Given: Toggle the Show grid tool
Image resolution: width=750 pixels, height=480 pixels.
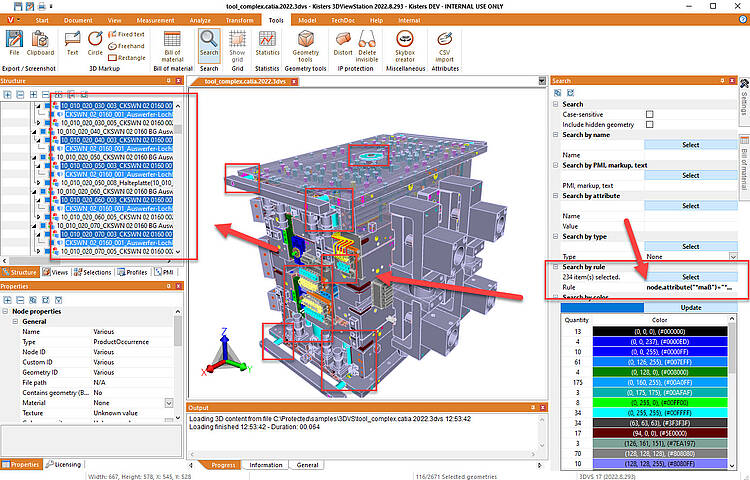Looking at the screenshot, I should [237, 46].
